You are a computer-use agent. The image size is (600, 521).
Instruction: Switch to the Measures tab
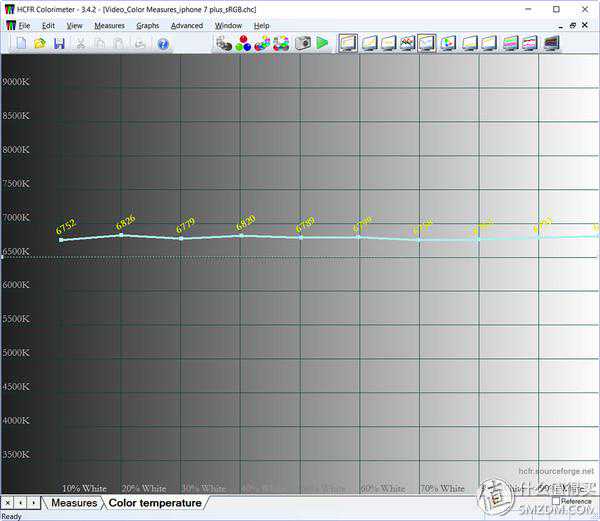coord(74,503)
